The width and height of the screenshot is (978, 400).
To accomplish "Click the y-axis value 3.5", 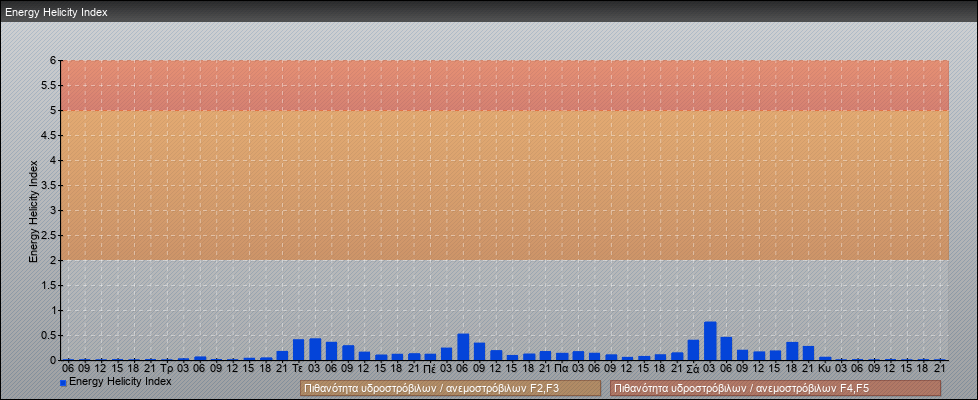I will point(49,185).
